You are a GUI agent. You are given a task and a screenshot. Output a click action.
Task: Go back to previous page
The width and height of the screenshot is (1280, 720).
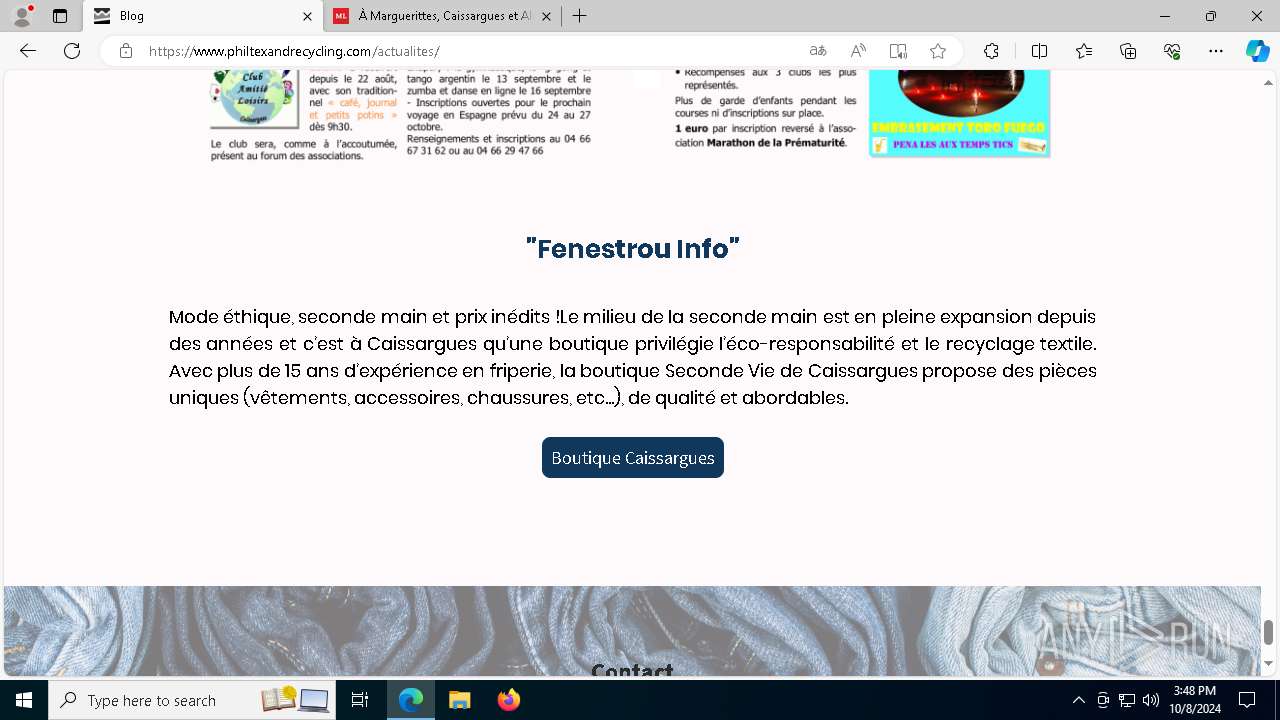[x=28, y=51]
